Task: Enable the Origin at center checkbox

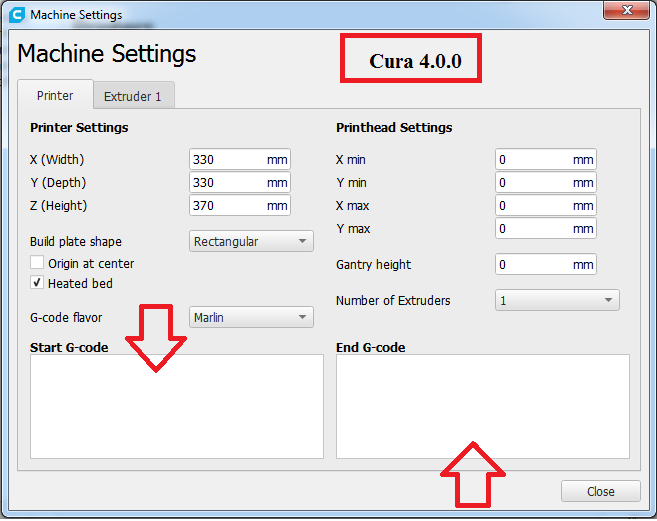Action: point(37,263)
